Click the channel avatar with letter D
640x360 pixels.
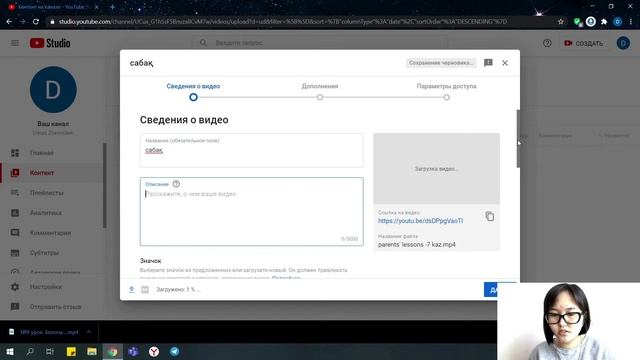pyautogui.click(x=53, y=90)
